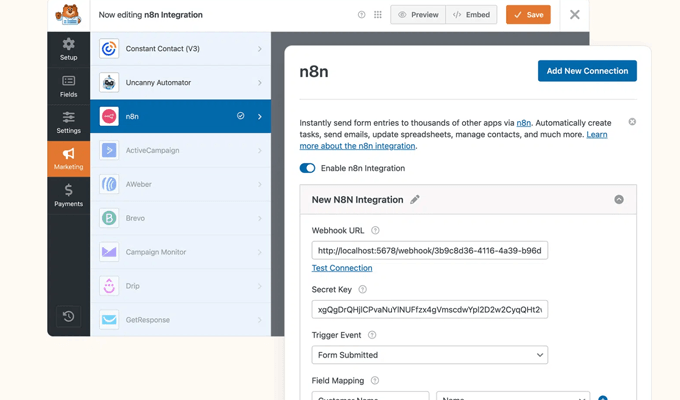
Task: Click the 'New N8N Integration' title text
Action: (357, 200)
